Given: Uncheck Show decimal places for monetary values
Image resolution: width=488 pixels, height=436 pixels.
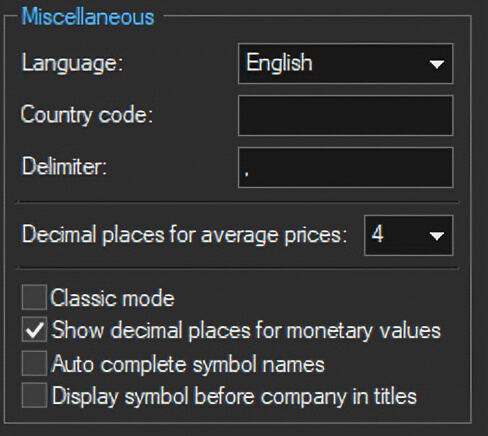Looking at the screenshot, I should pos(34,329).
